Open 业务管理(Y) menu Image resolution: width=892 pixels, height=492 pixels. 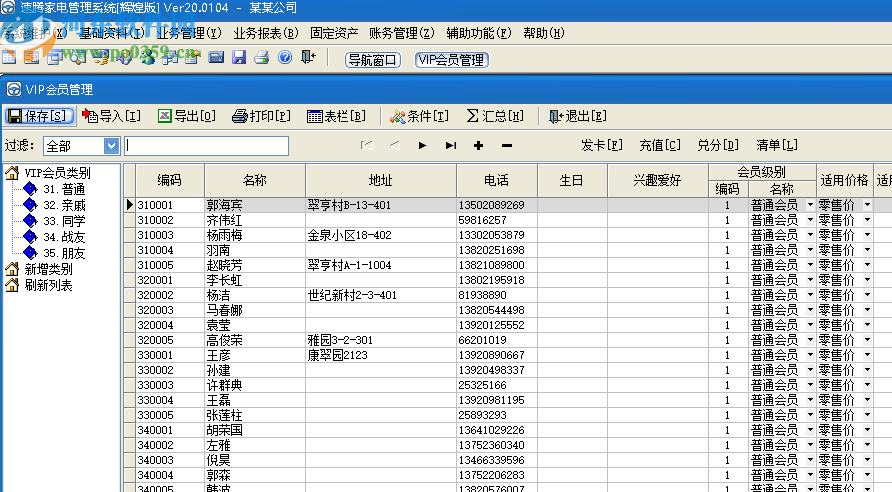(189, 34)
